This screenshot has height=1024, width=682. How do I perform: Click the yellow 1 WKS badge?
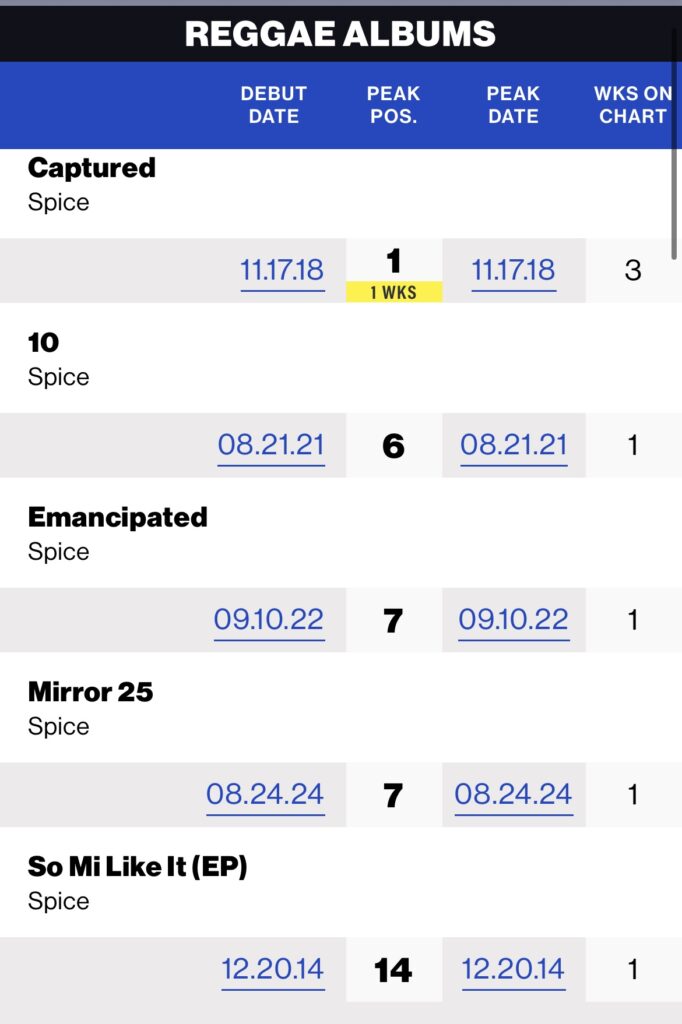(x=394, y=292)
